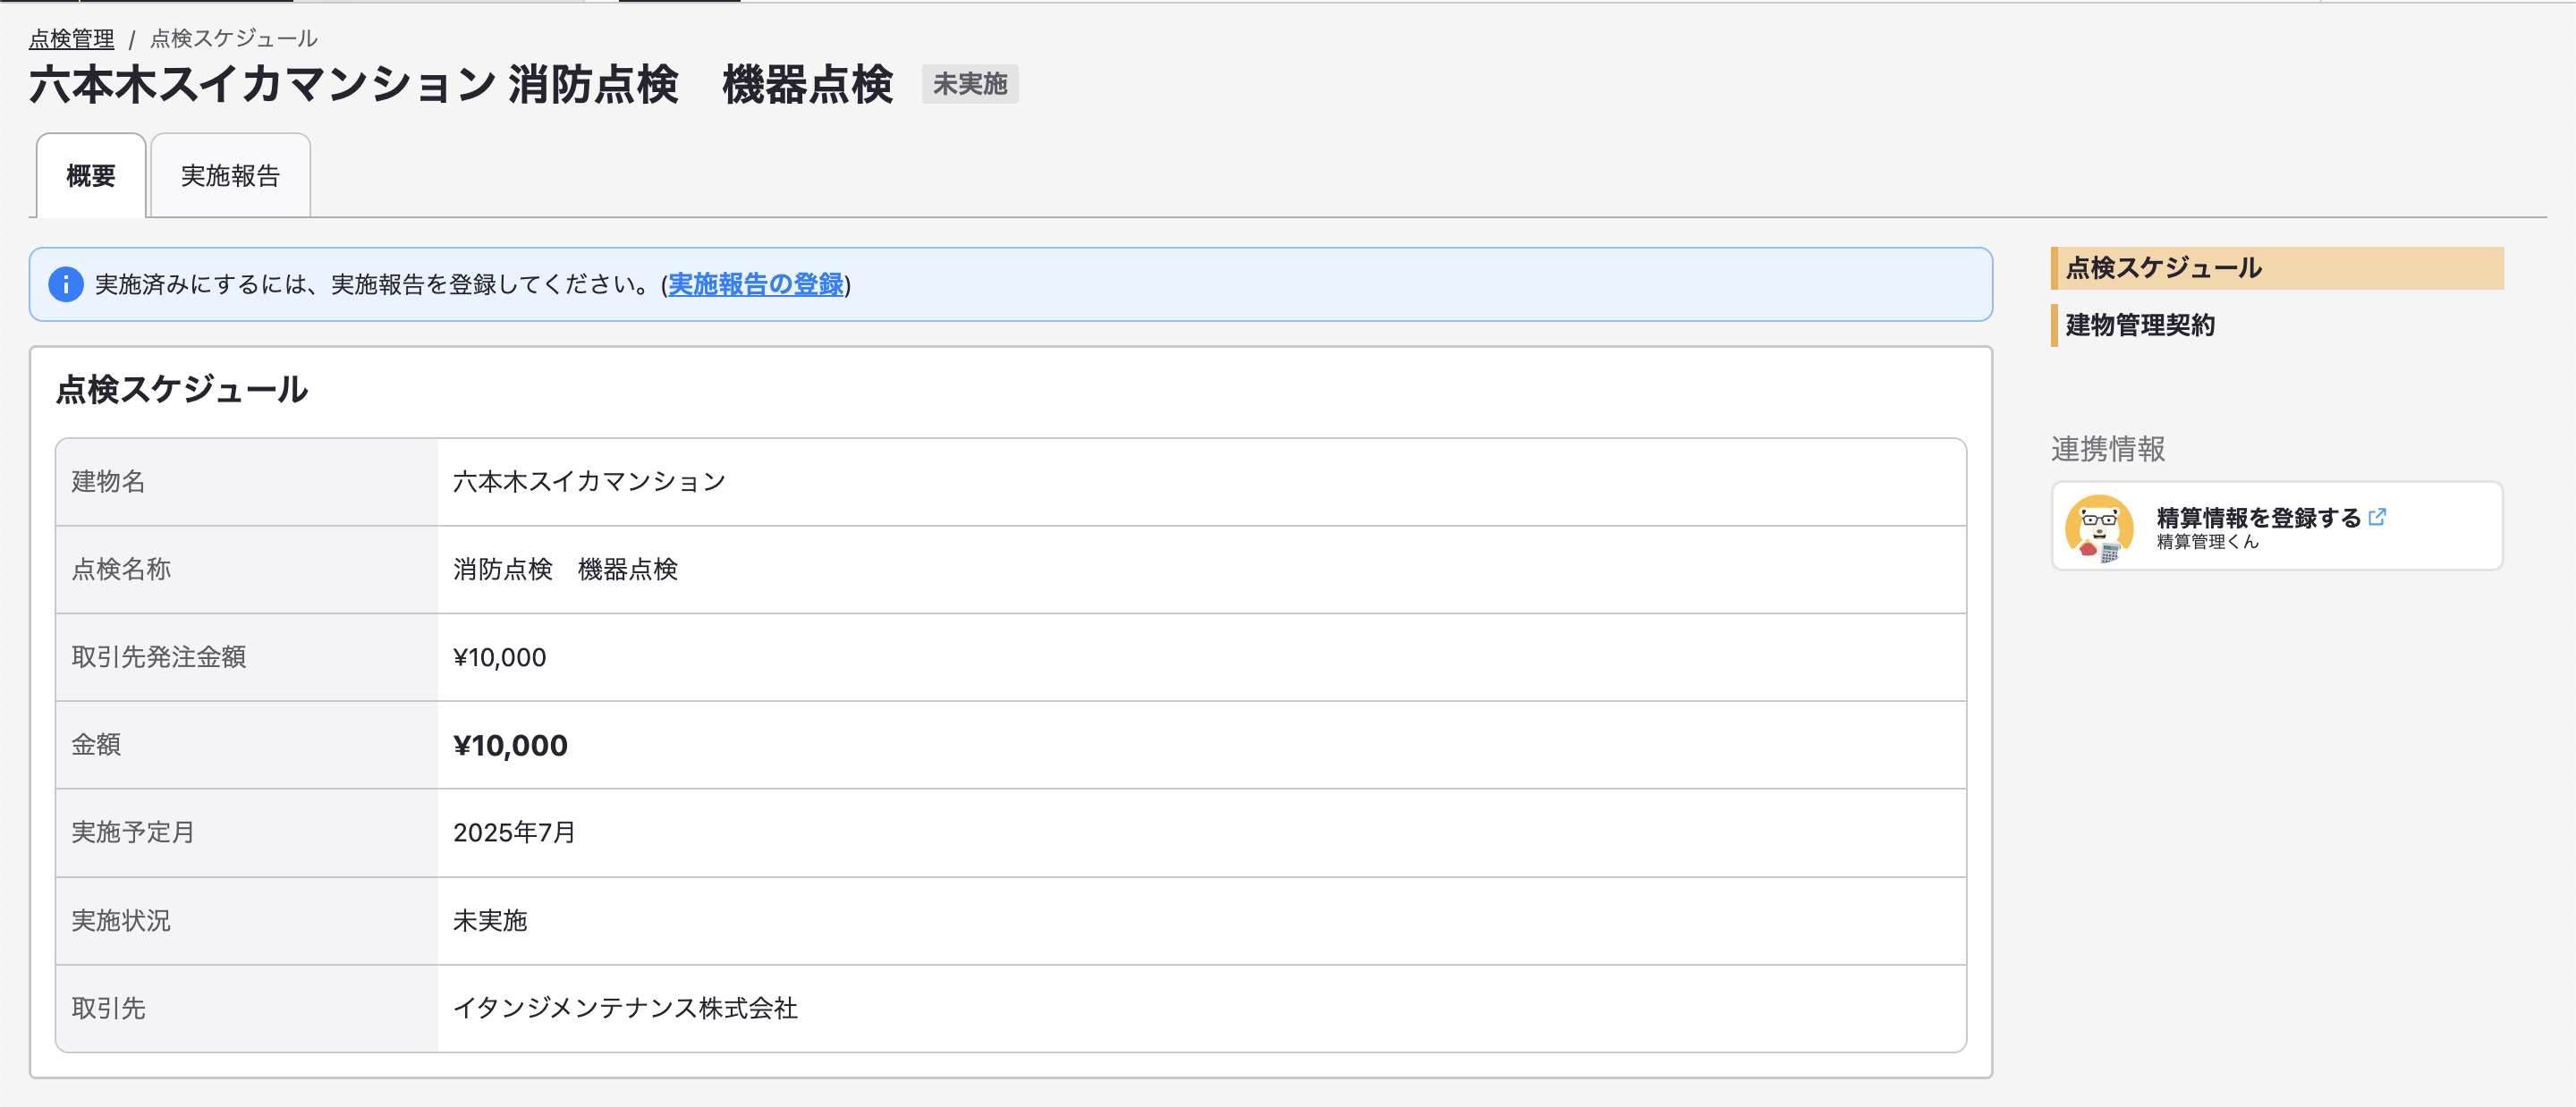The height and width of the screenshot is (1107, 2576).
Task: Click the 取引先発注金額 row label
Action: point(158,657)
